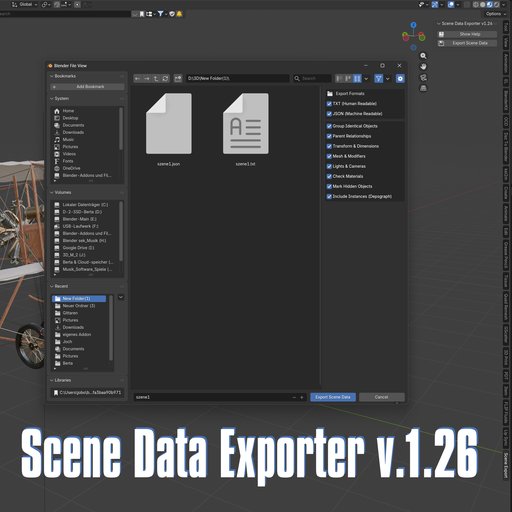The width and height of the screenshot is (512, 512).
Task: Open the View sidebar tab
Action: click(506, 42)
